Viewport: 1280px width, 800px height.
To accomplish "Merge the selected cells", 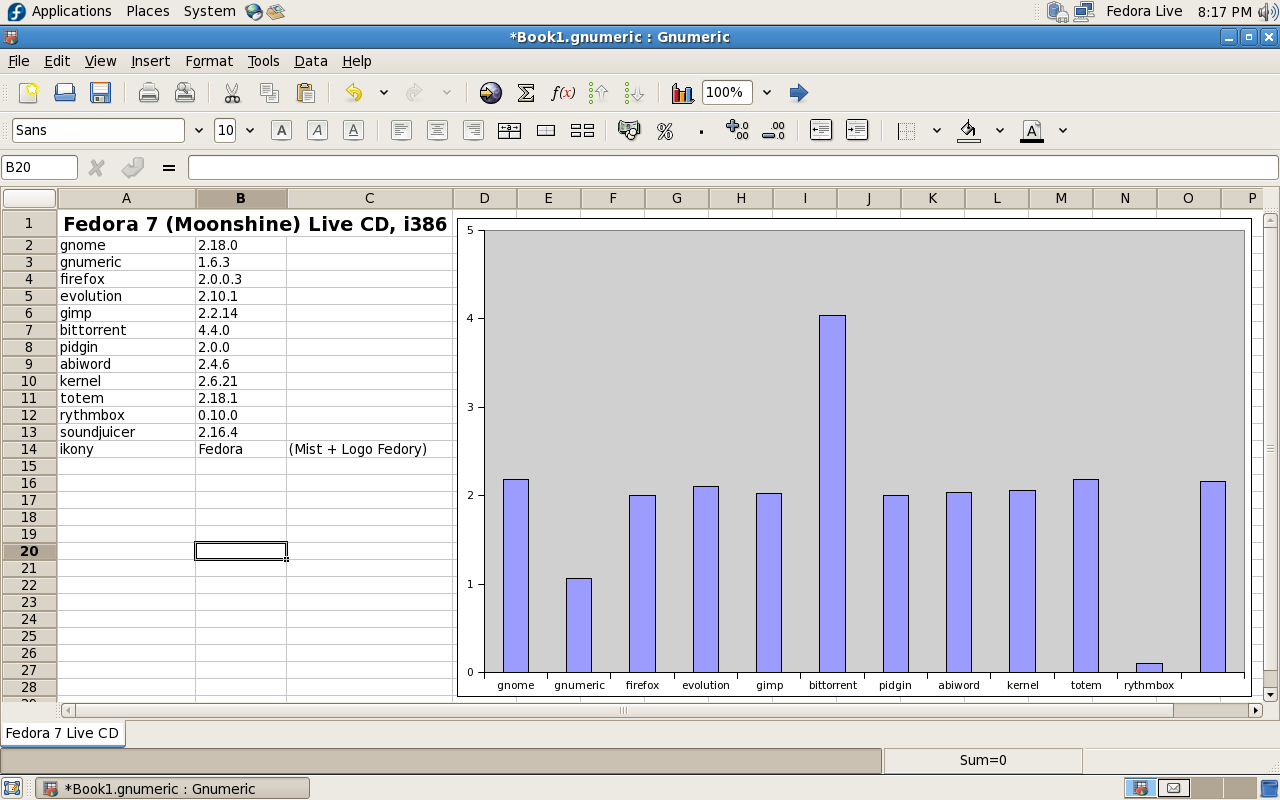I will tap(546, 130).
